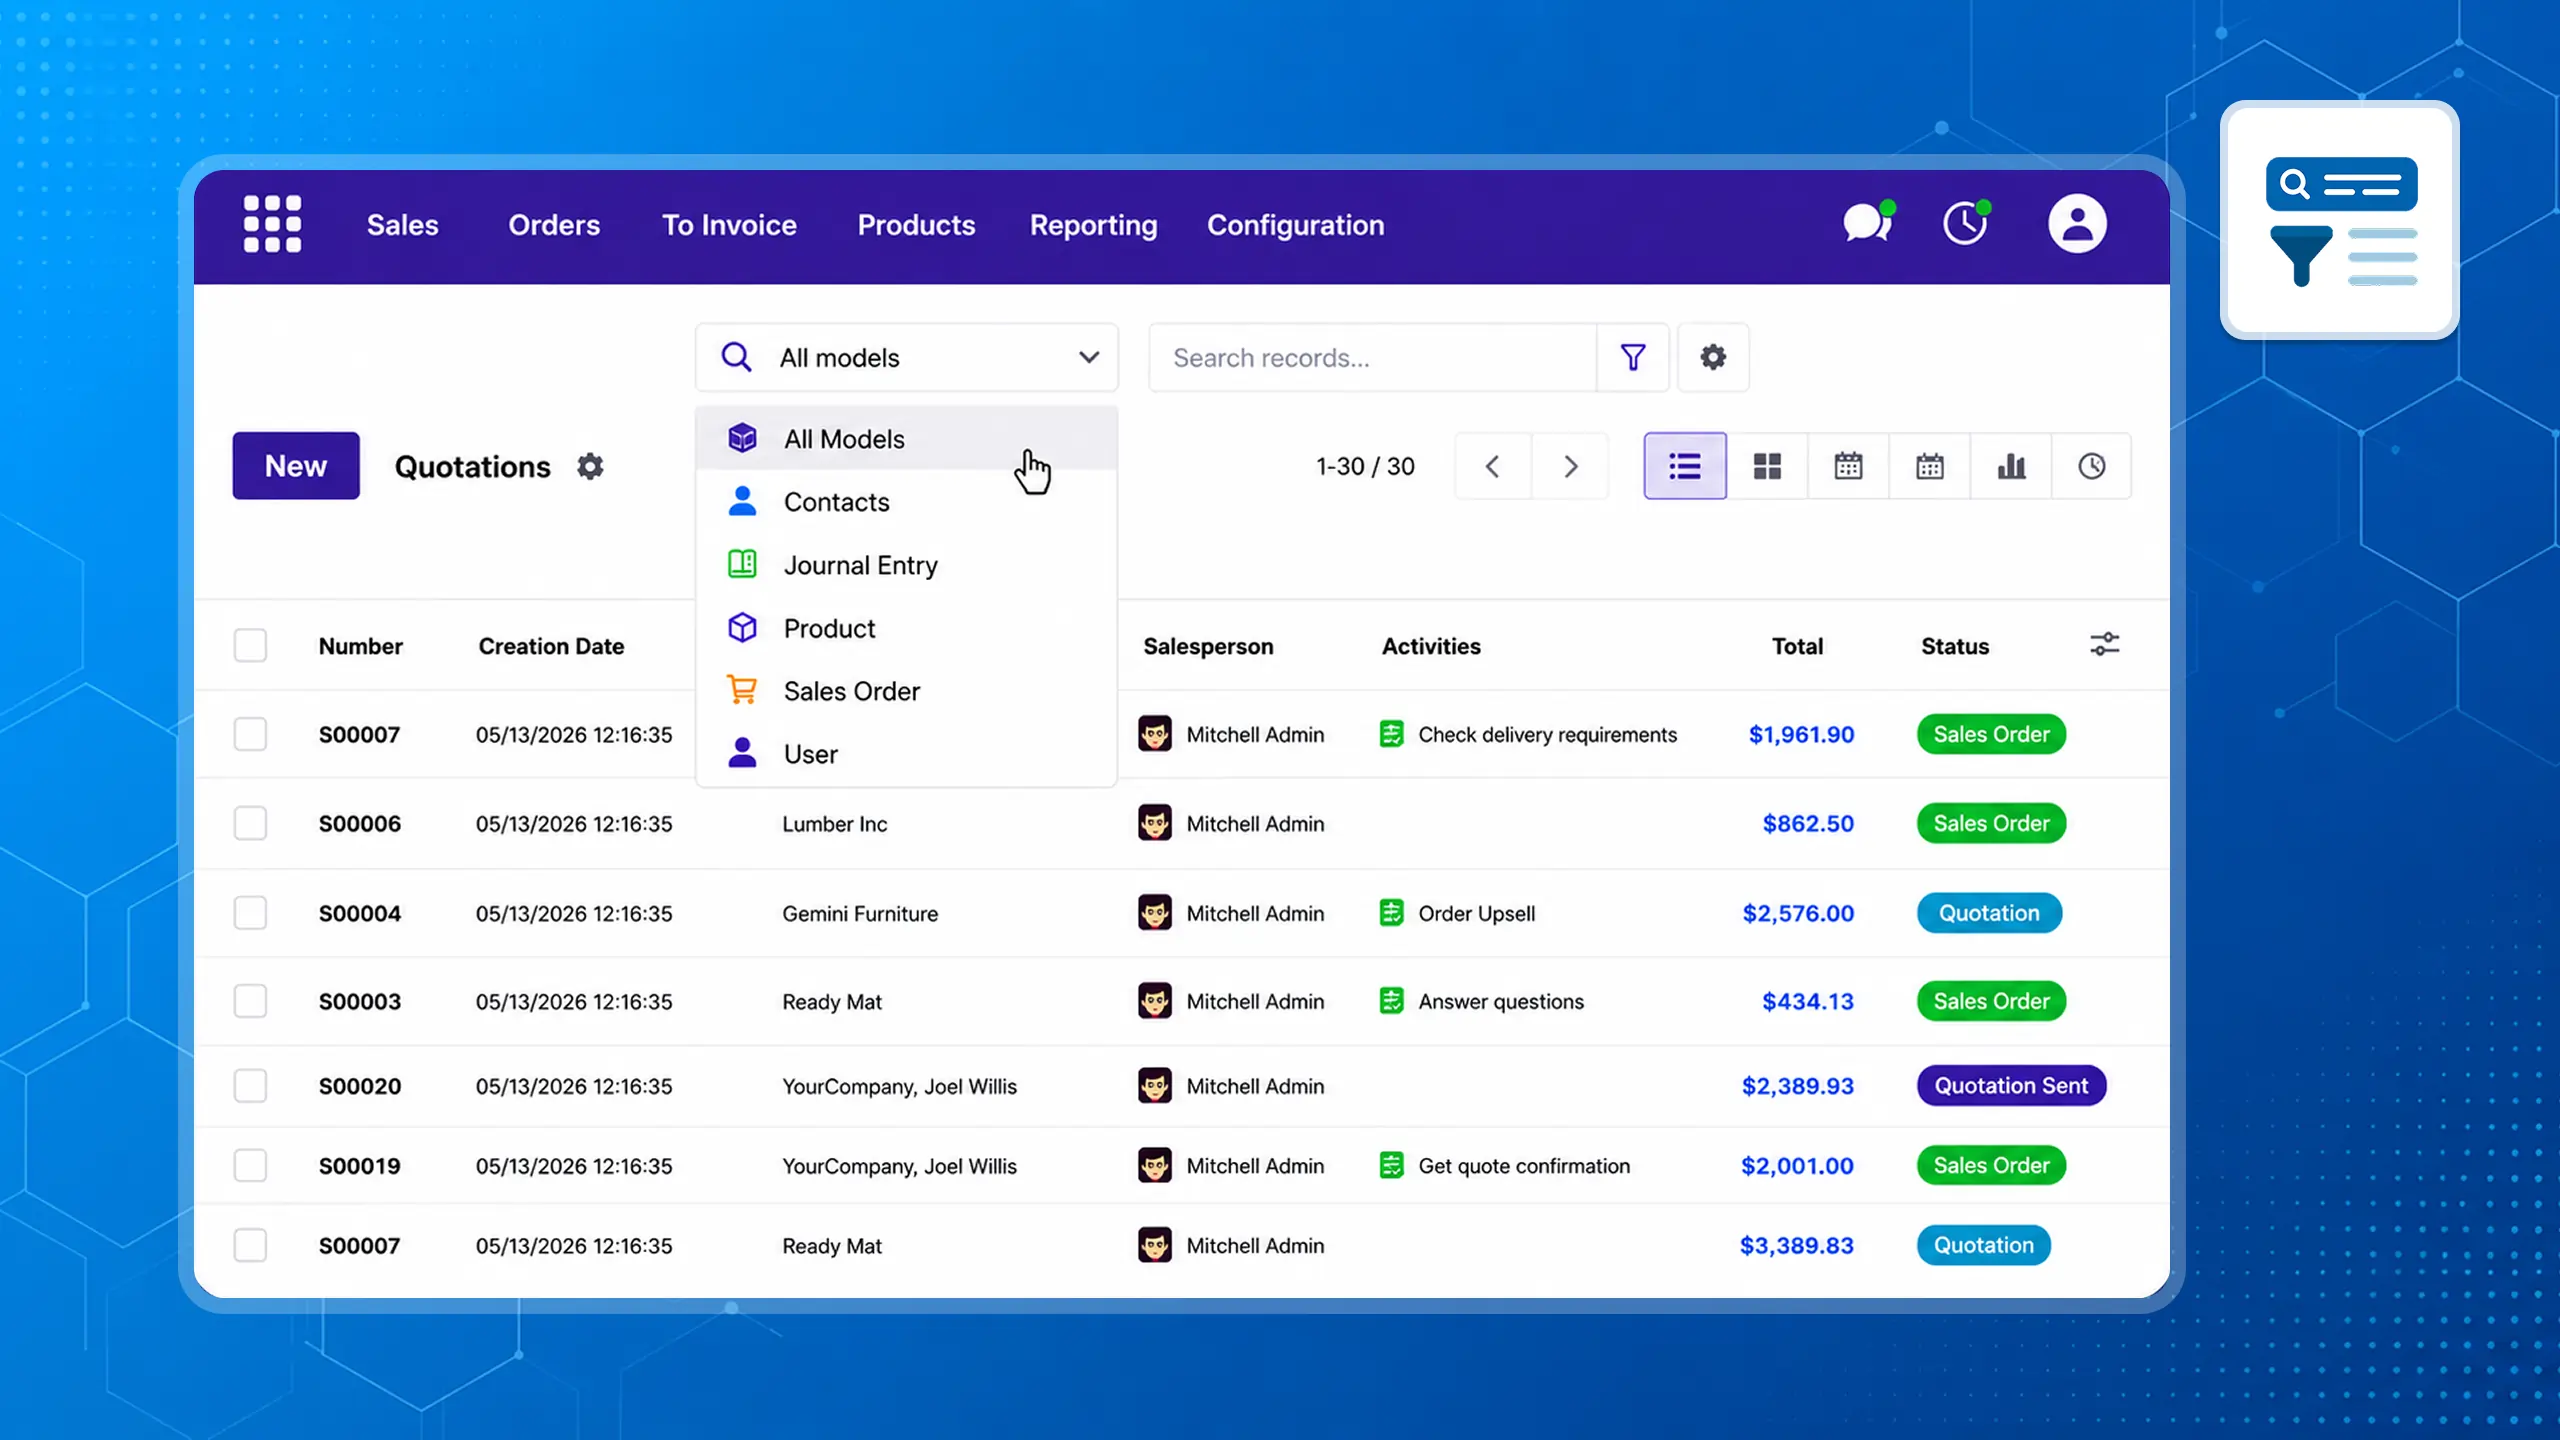Select Contacts in models dropdown
Screen dimensions: 2560x1440
pyautogui.click(x=906, y=501)
